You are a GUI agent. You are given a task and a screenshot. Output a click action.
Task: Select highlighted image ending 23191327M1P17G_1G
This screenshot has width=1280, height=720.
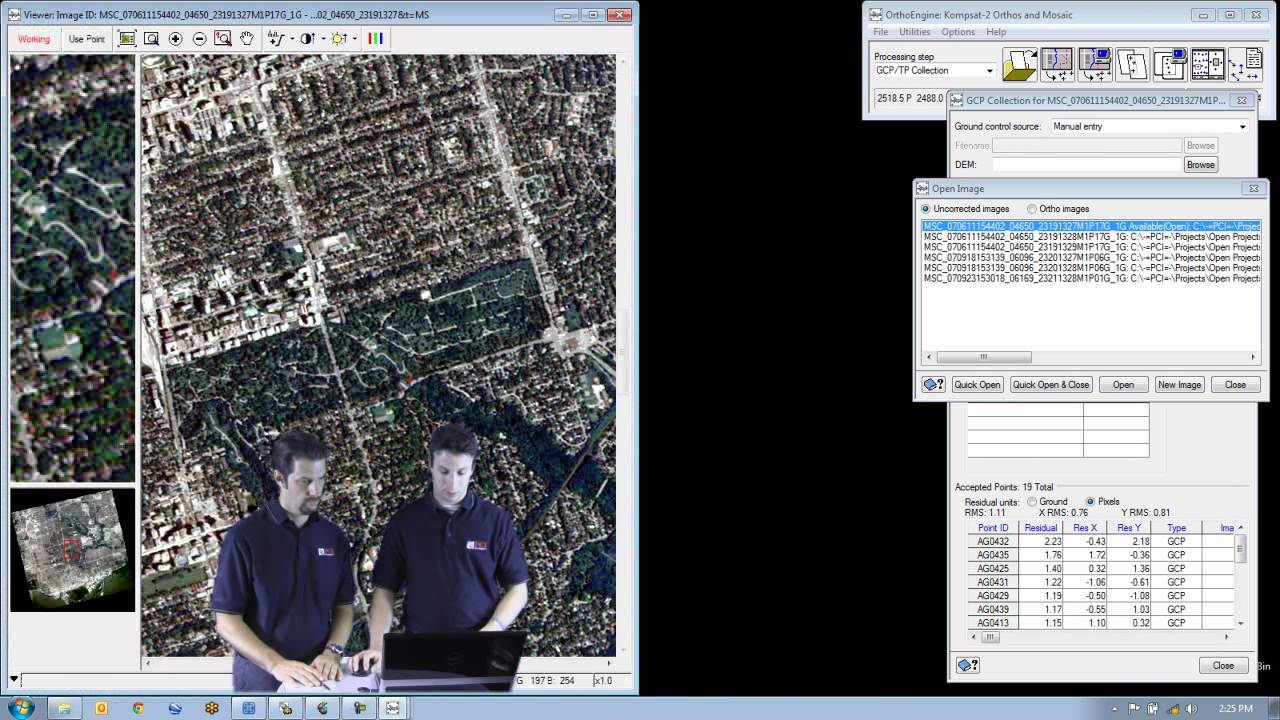(x=1091, y=226)
